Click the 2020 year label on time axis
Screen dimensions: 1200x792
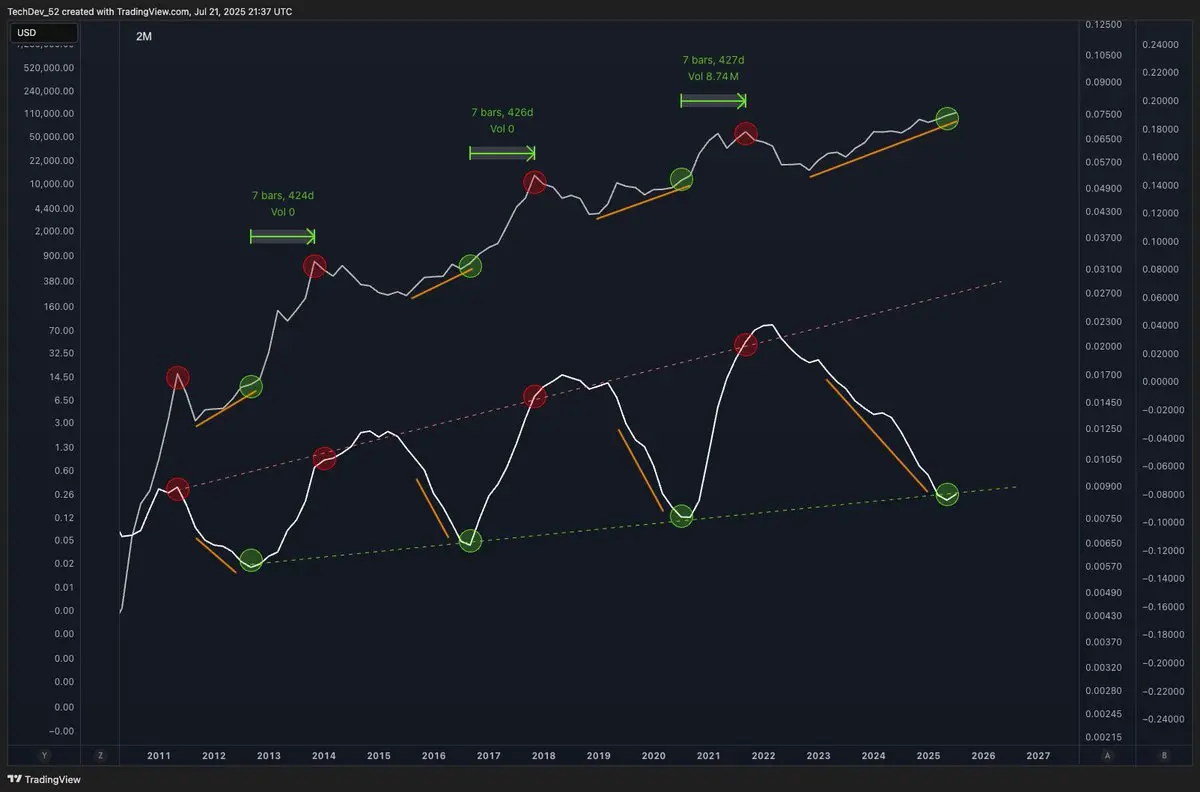[654, 756]
